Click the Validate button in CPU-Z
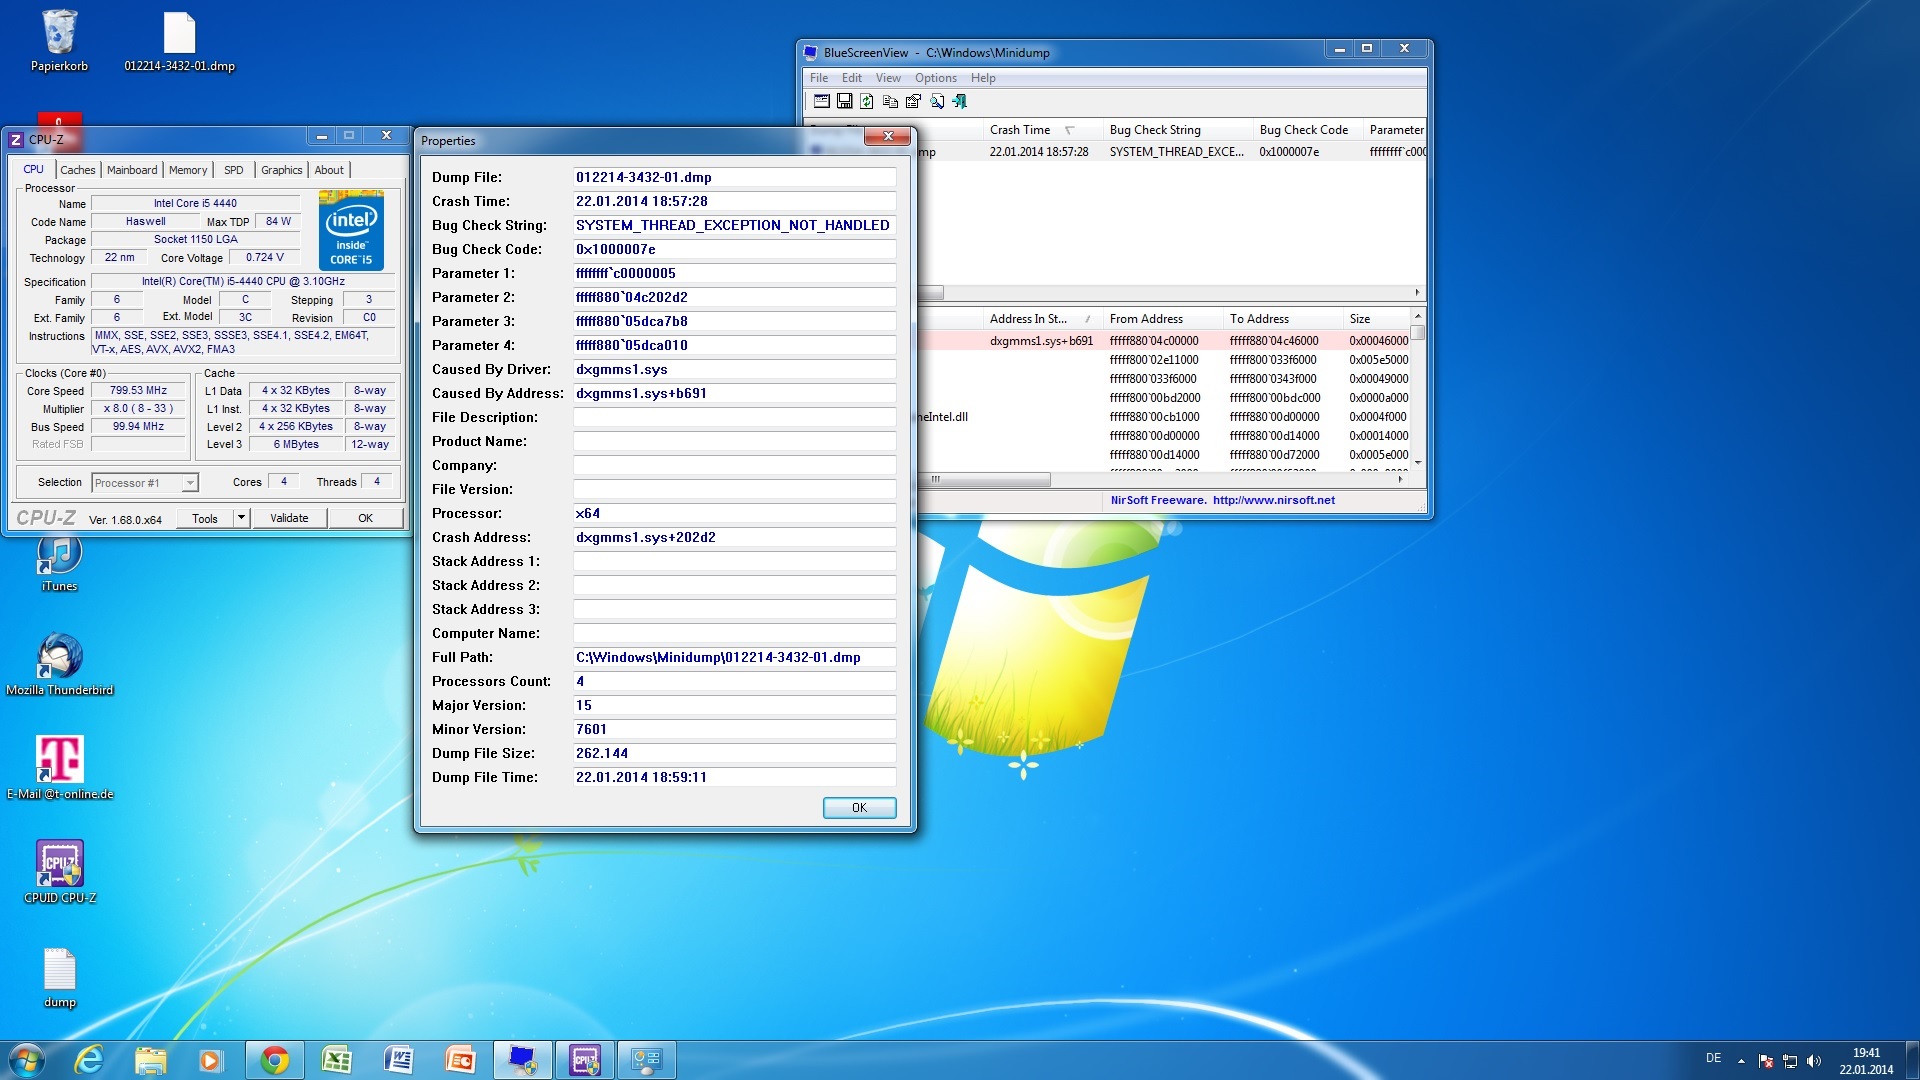This screenshot has width=1920, height=1080. pos(289,518)
